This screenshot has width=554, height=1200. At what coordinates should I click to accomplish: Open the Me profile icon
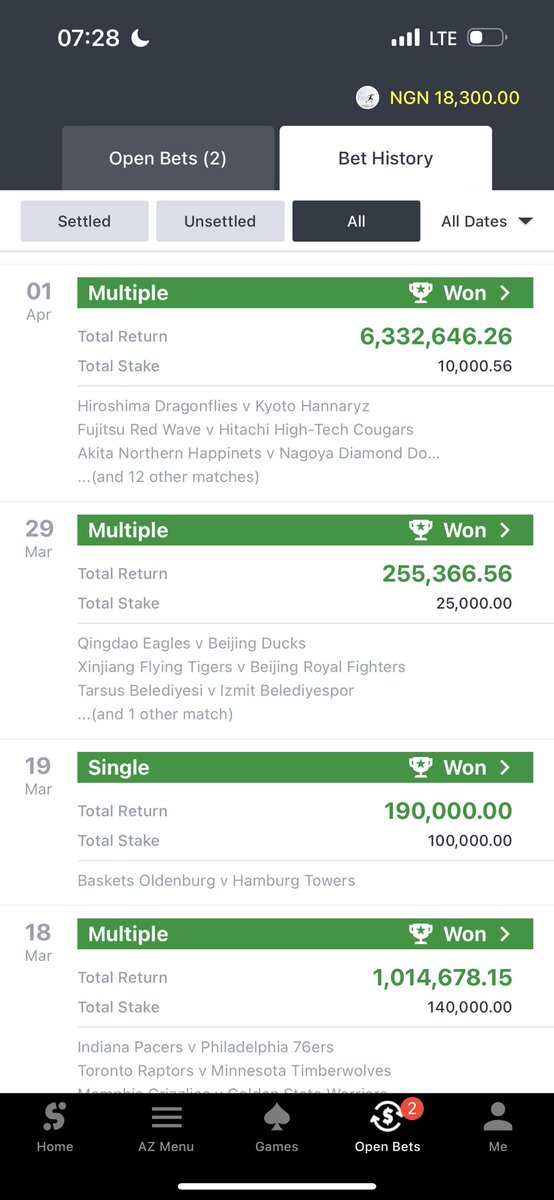[x=498, y=1117]
